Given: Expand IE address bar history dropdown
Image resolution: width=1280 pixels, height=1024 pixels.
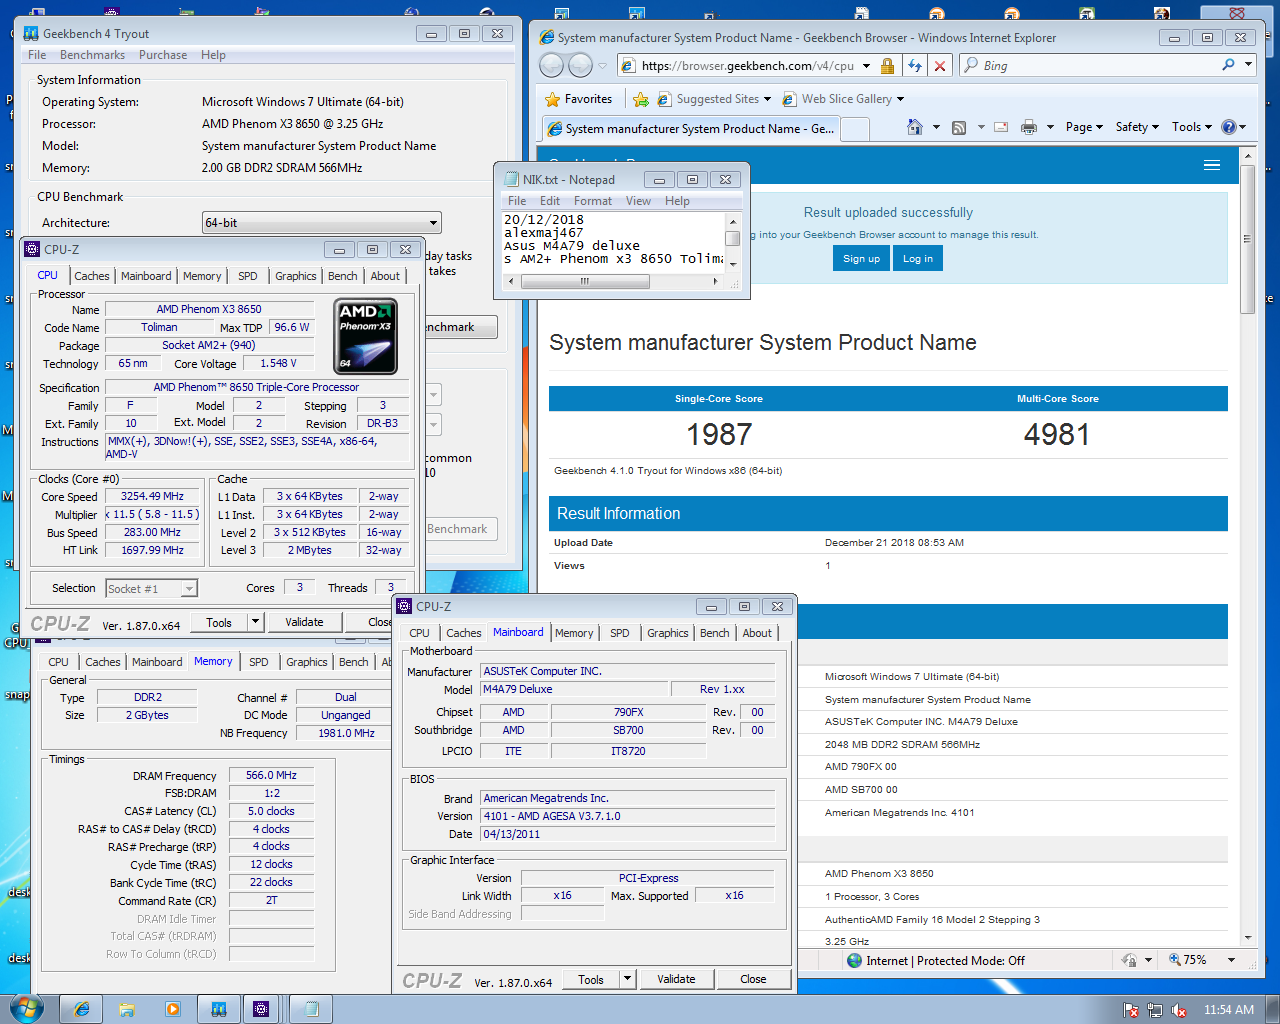Looking at the screenshot, I should [866, 66].
